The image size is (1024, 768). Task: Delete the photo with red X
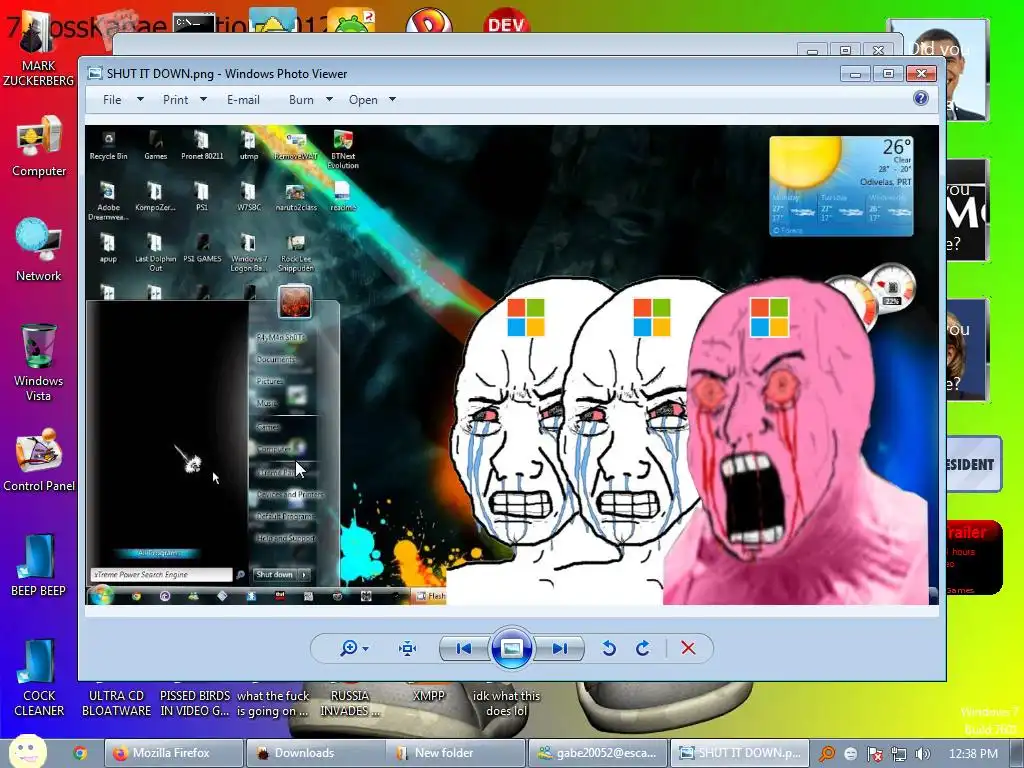click(688, 648)
